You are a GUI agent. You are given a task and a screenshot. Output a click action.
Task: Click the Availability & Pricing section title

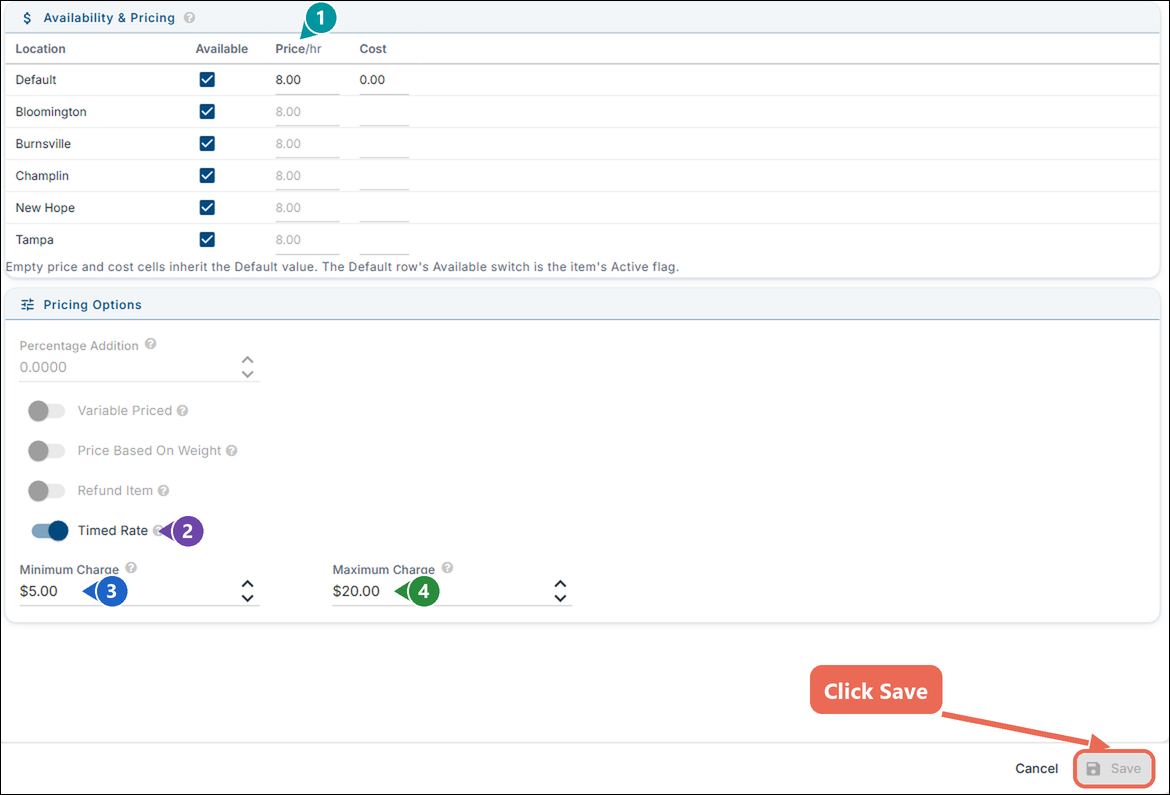point(109,18)
